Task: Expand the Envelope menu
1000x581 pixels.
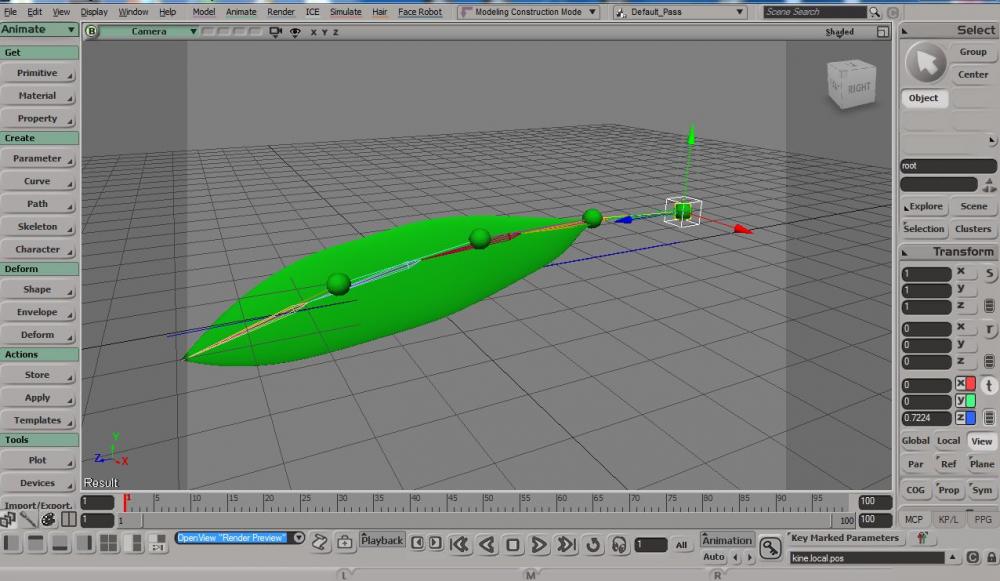Action: point(40,312)
